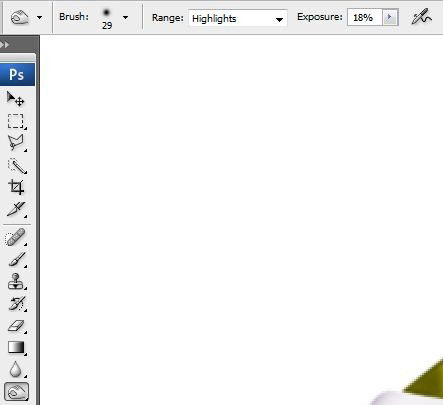Image resolution: width=443 pixels, height=405 pixels.
Task: Click the Ps logo on the toolbox
Action: click(x=17, y=74)
